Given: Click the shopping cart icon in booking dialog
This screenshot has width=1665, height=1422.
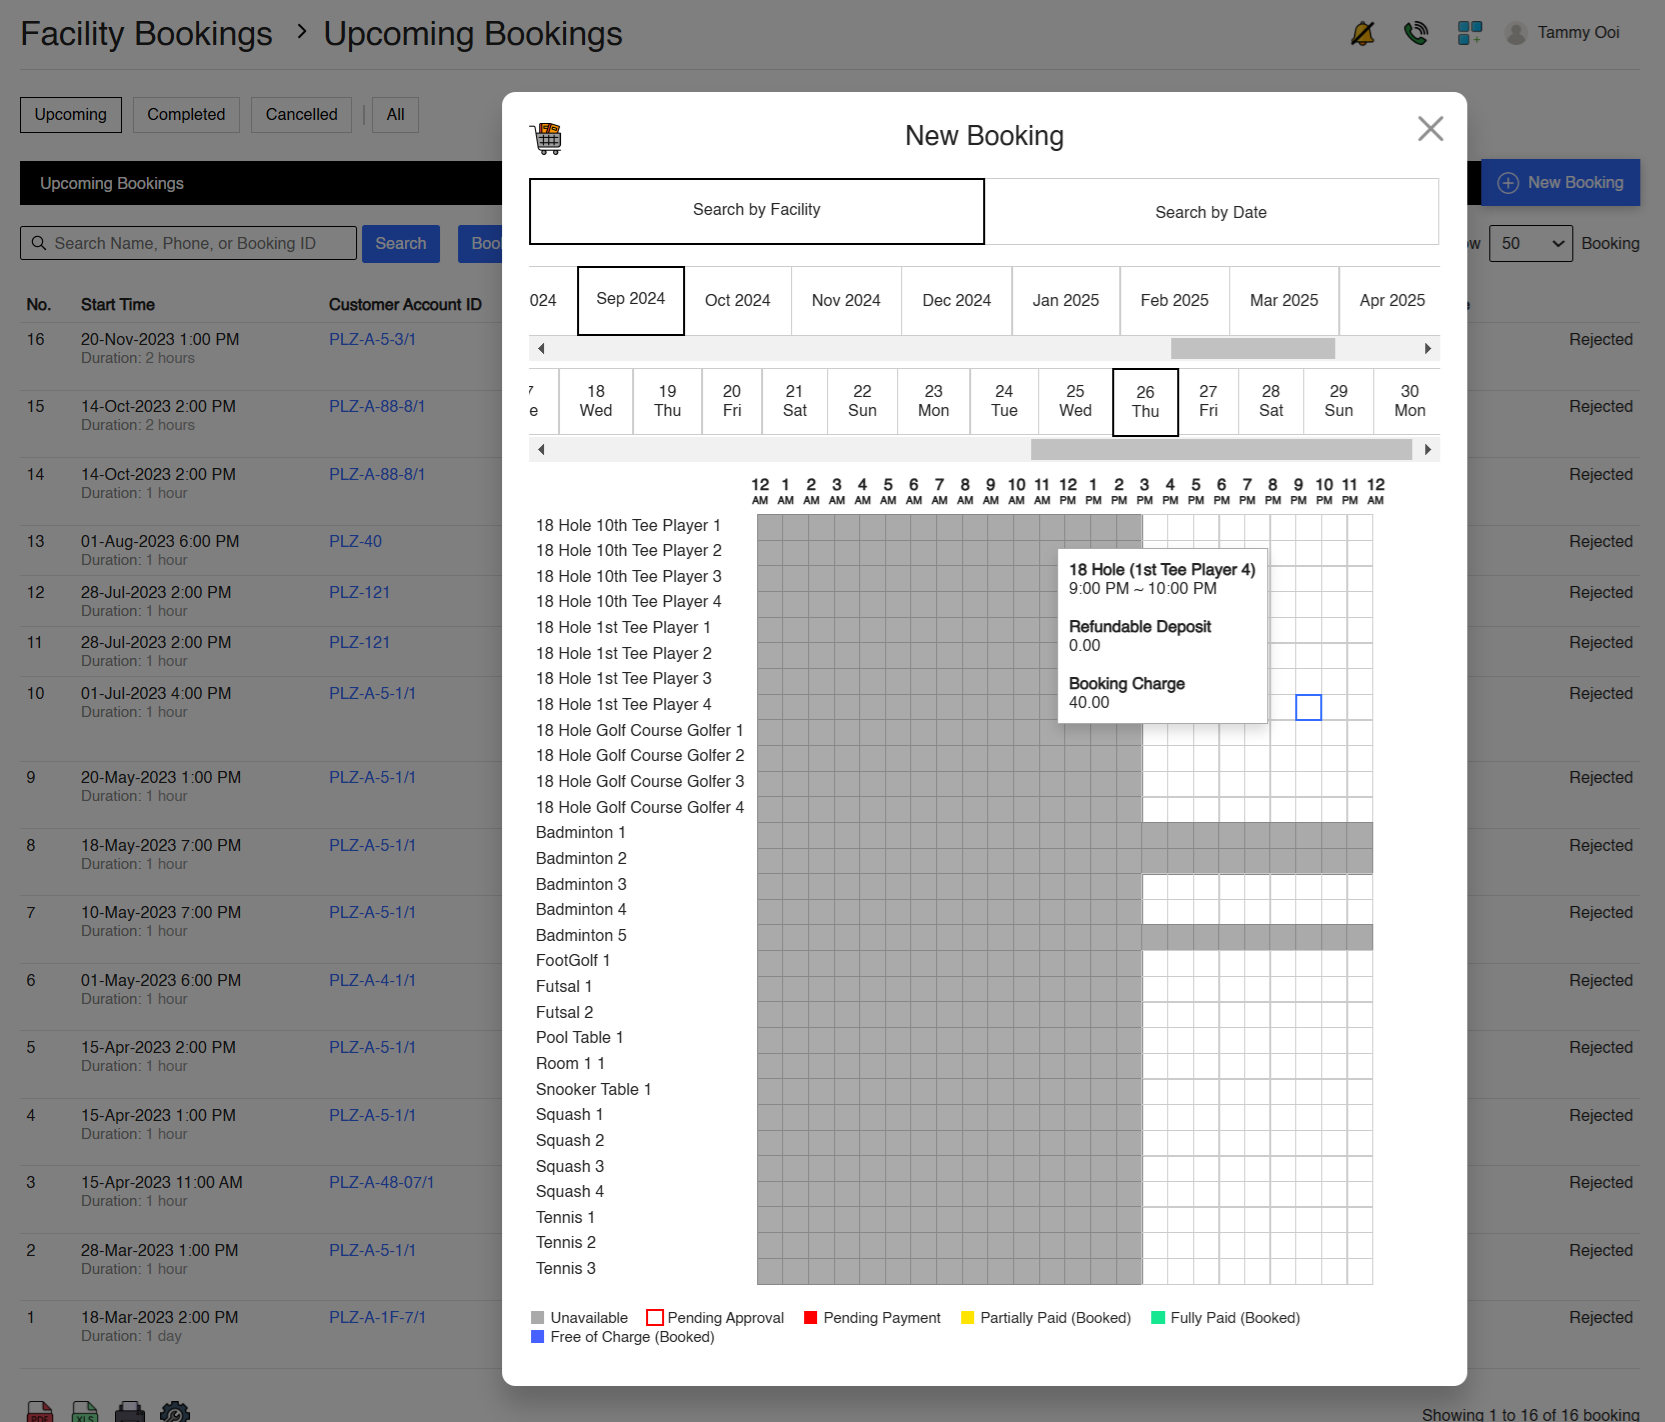Looking at the screenshot, I should coord(548,138).
